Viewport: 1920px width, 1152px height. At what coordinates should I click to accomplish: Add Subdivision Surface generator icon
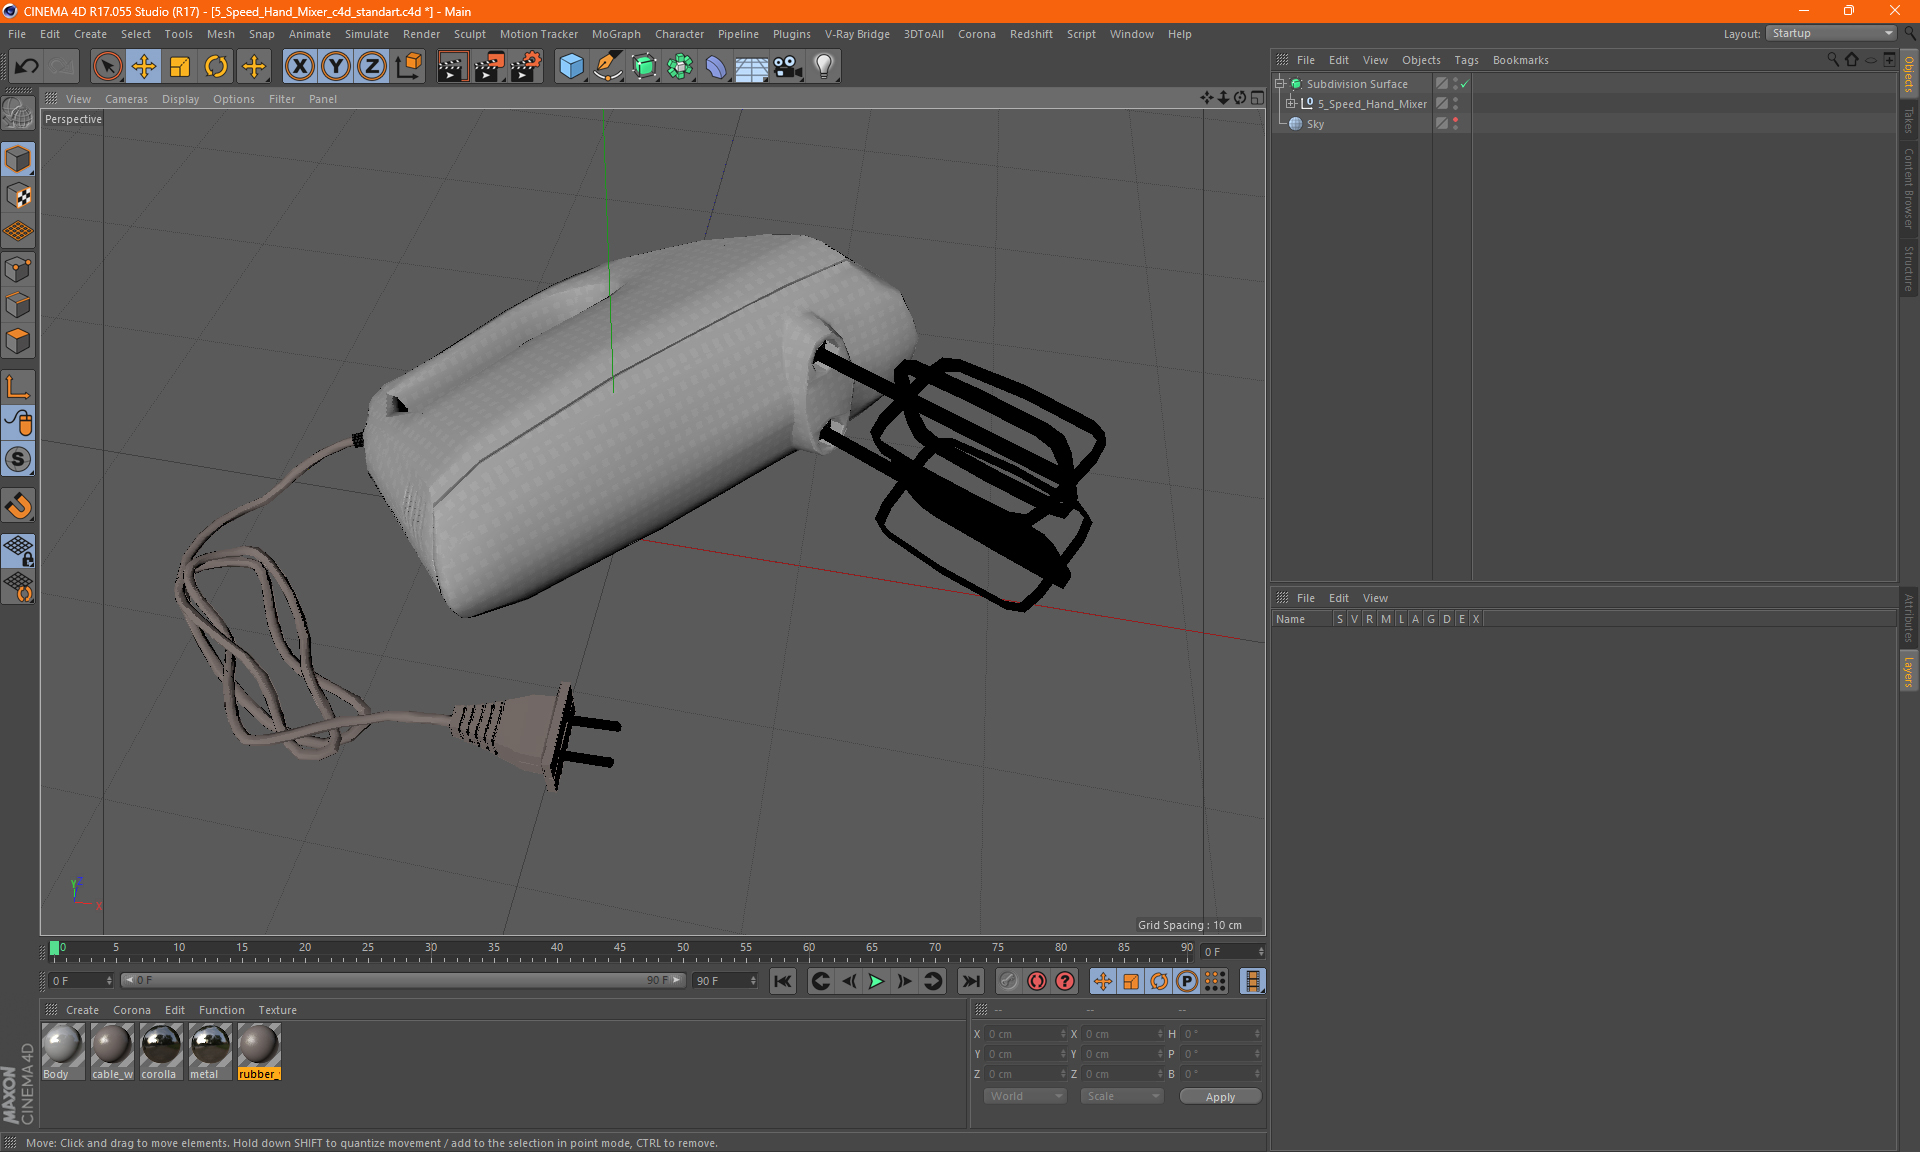coord(644,67)
